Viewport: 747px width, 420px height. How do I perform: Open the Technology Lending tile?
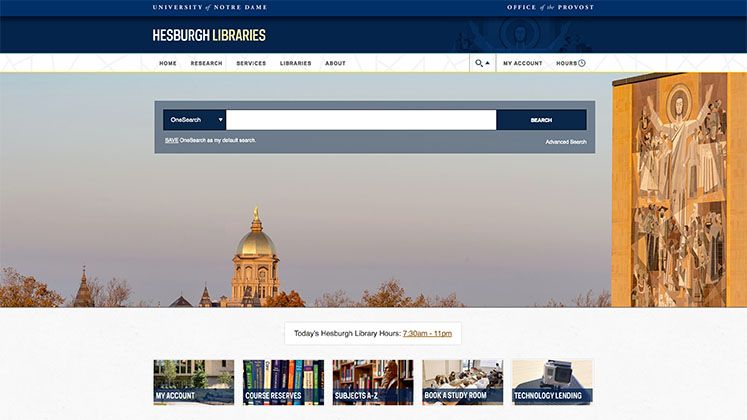[x=553, y=382]
